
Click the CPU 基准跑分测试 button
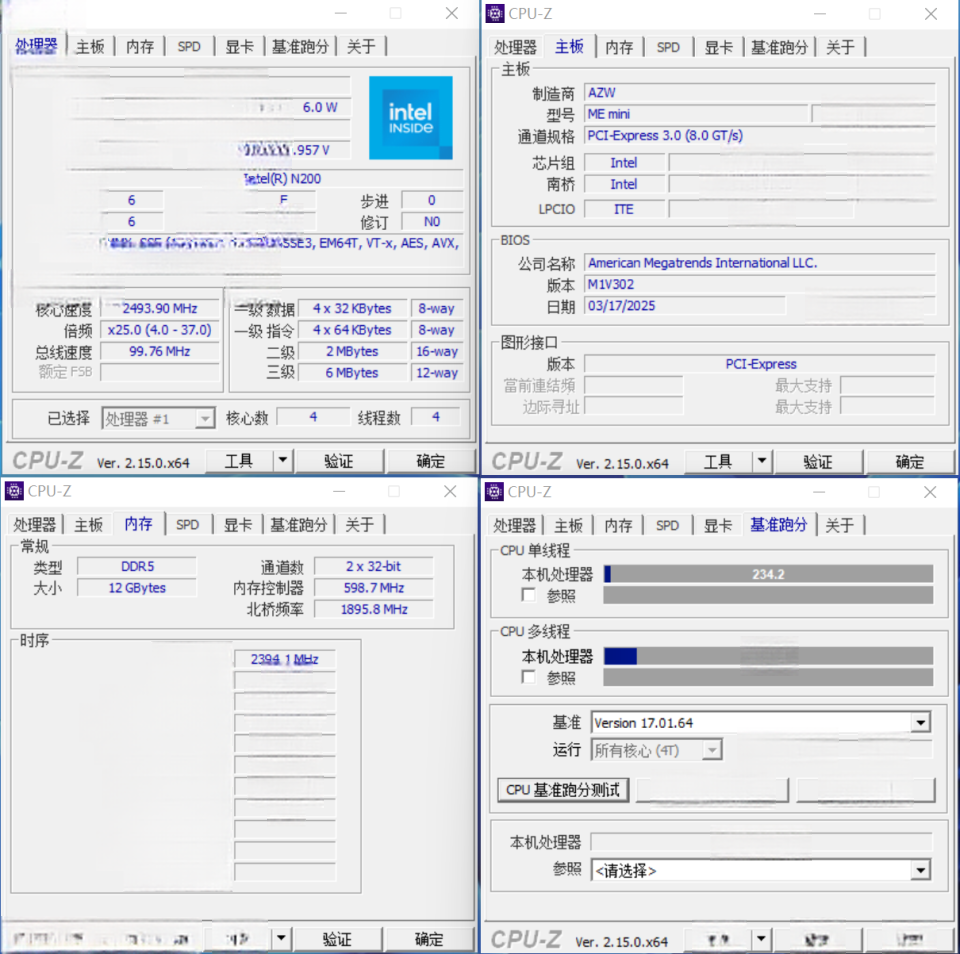[x=563, y=790]
